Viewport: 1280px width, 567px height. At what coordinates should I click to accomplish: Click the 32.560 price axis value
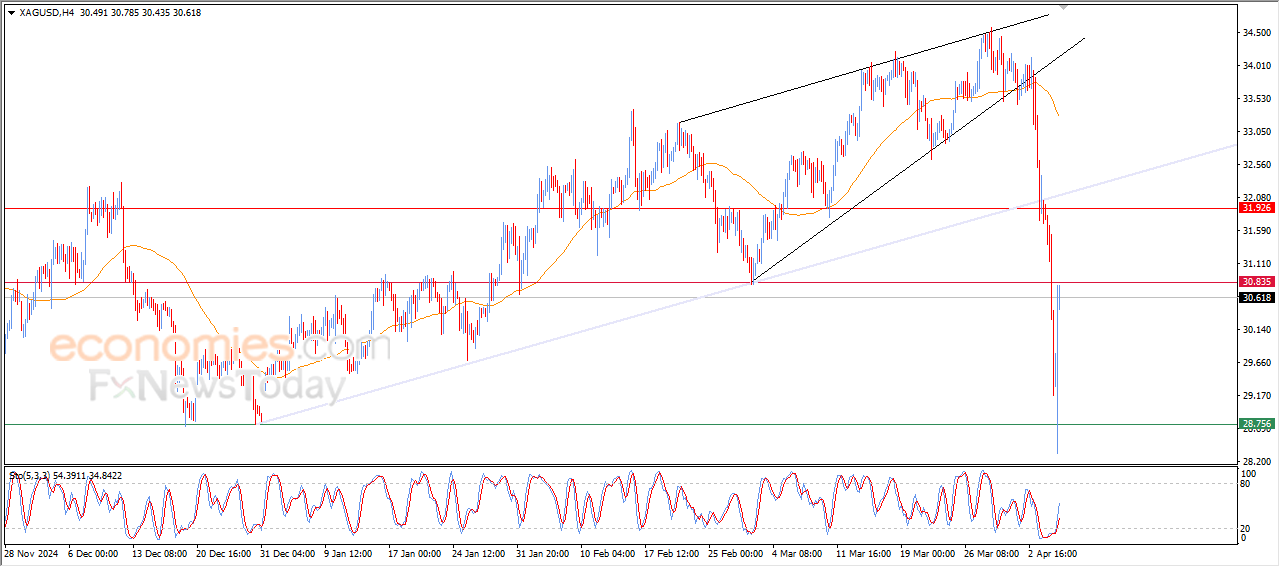[x=1257, y=165]
